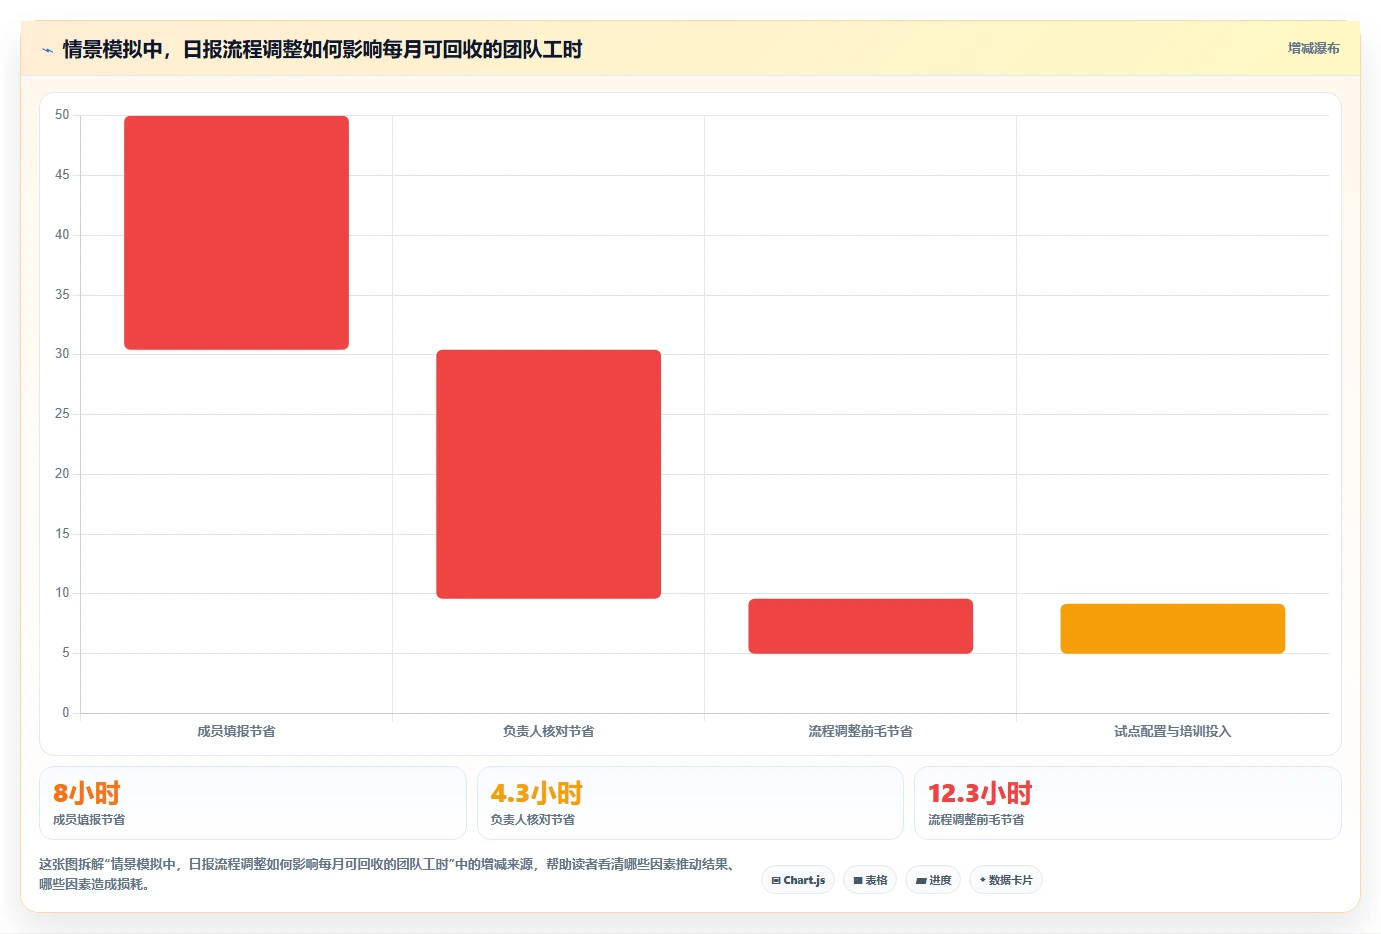Click the x-axis label 流程调整前毛节省
The height and width of the screenshot is (934, 1381).
(860, 731)
